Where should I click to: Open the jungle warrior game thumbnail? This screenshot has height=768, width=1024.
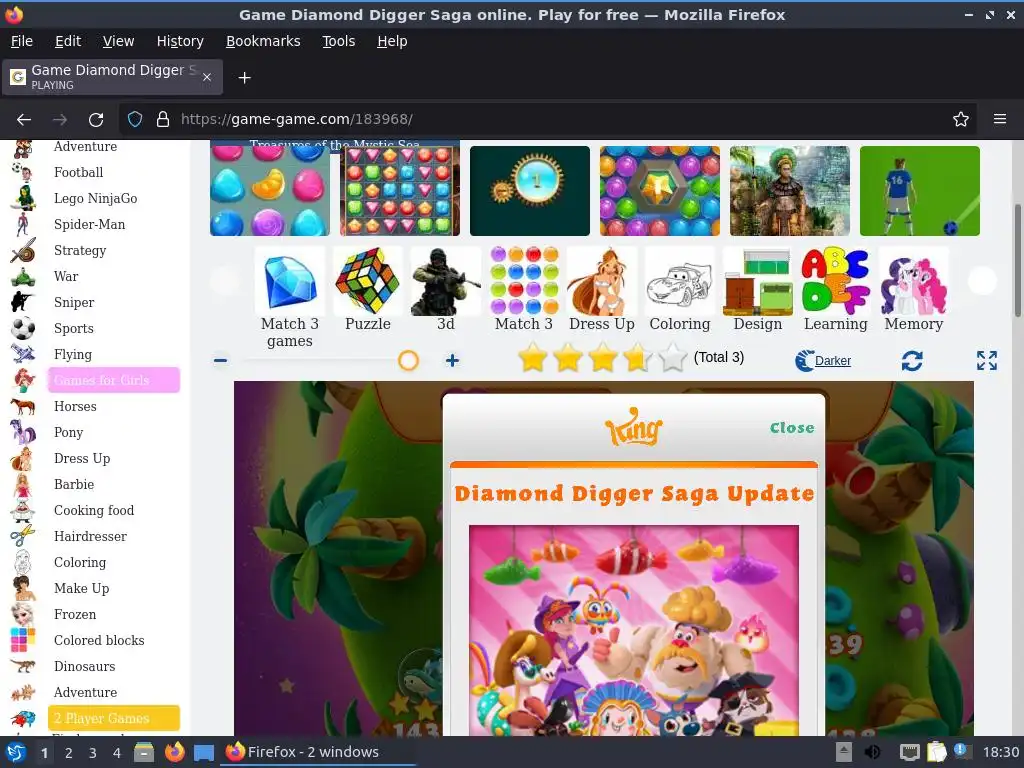click(x=790, y=191)
